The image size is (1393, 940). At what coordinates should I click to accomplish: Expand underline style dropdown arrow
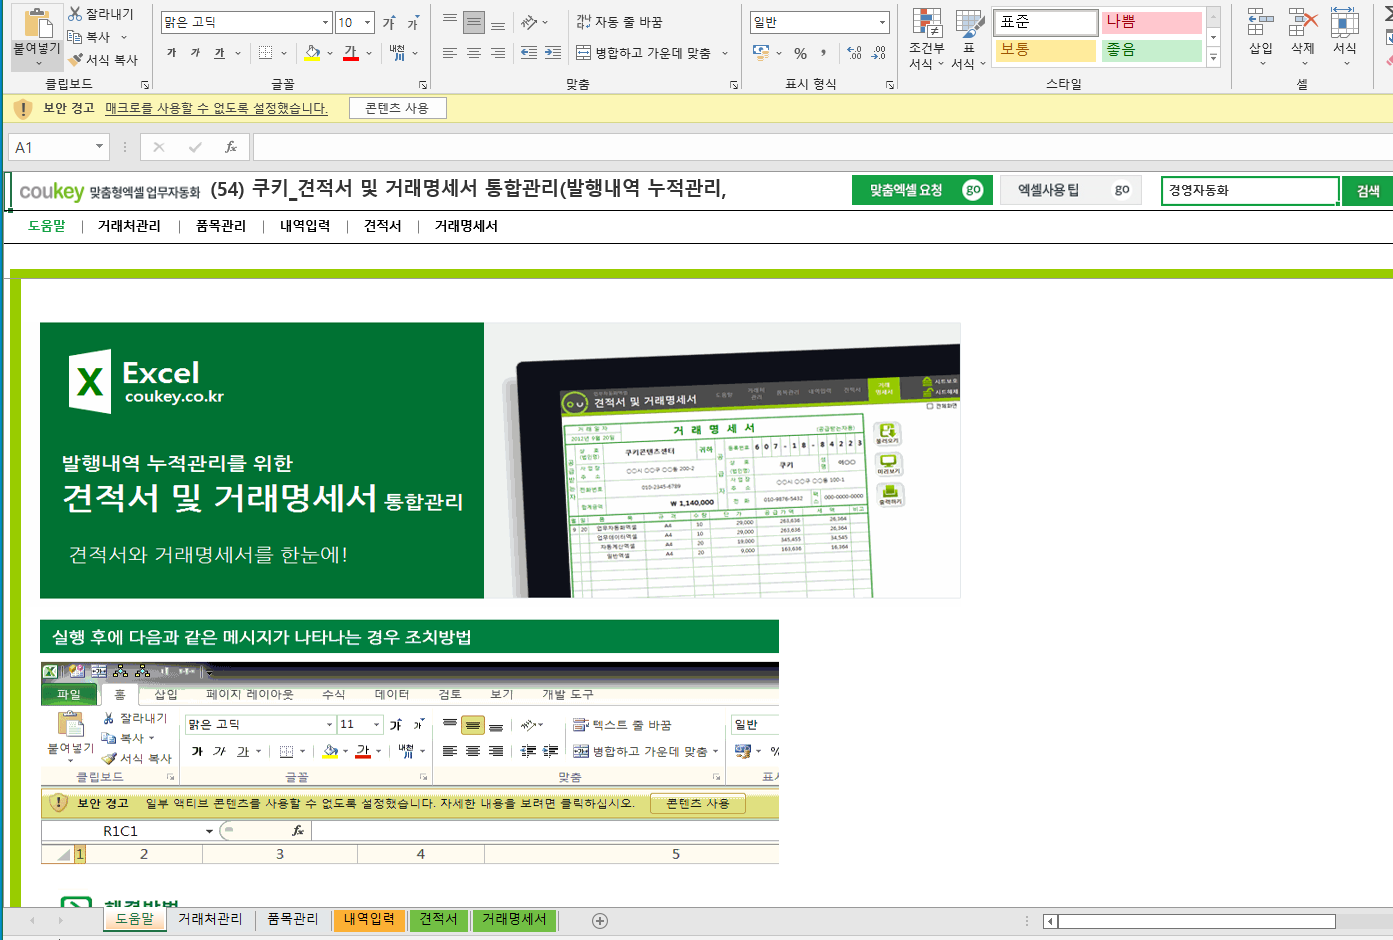pyautogui.click(x=238, y=53)
